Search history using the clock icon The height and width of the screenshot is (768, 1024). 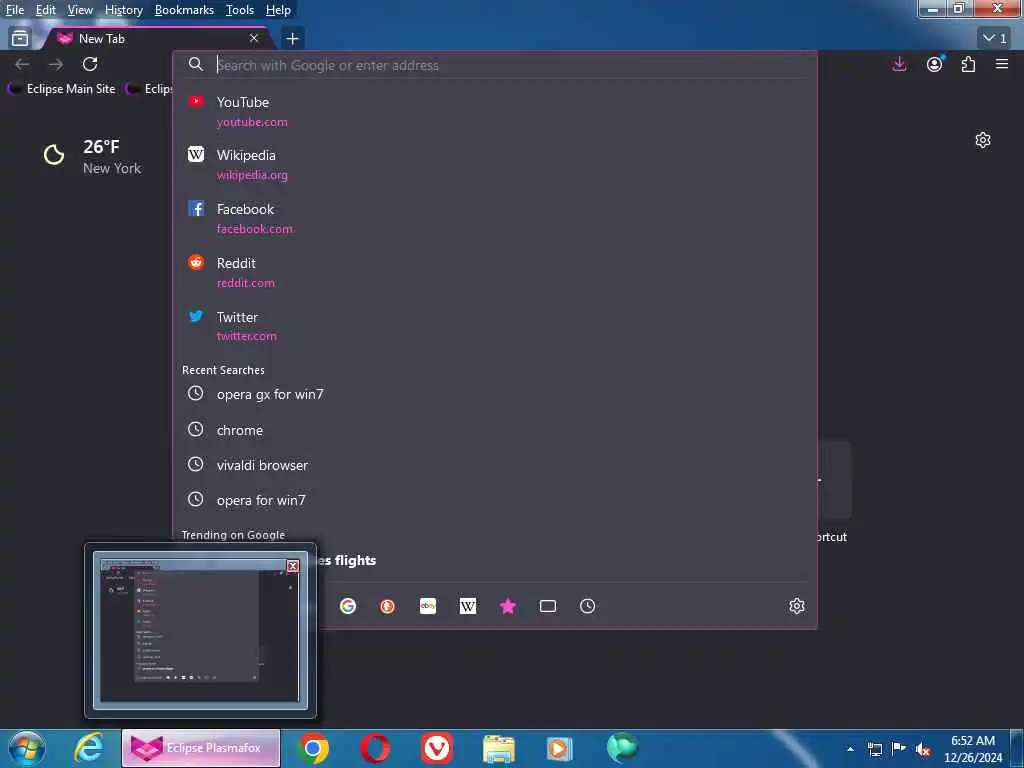588,606
